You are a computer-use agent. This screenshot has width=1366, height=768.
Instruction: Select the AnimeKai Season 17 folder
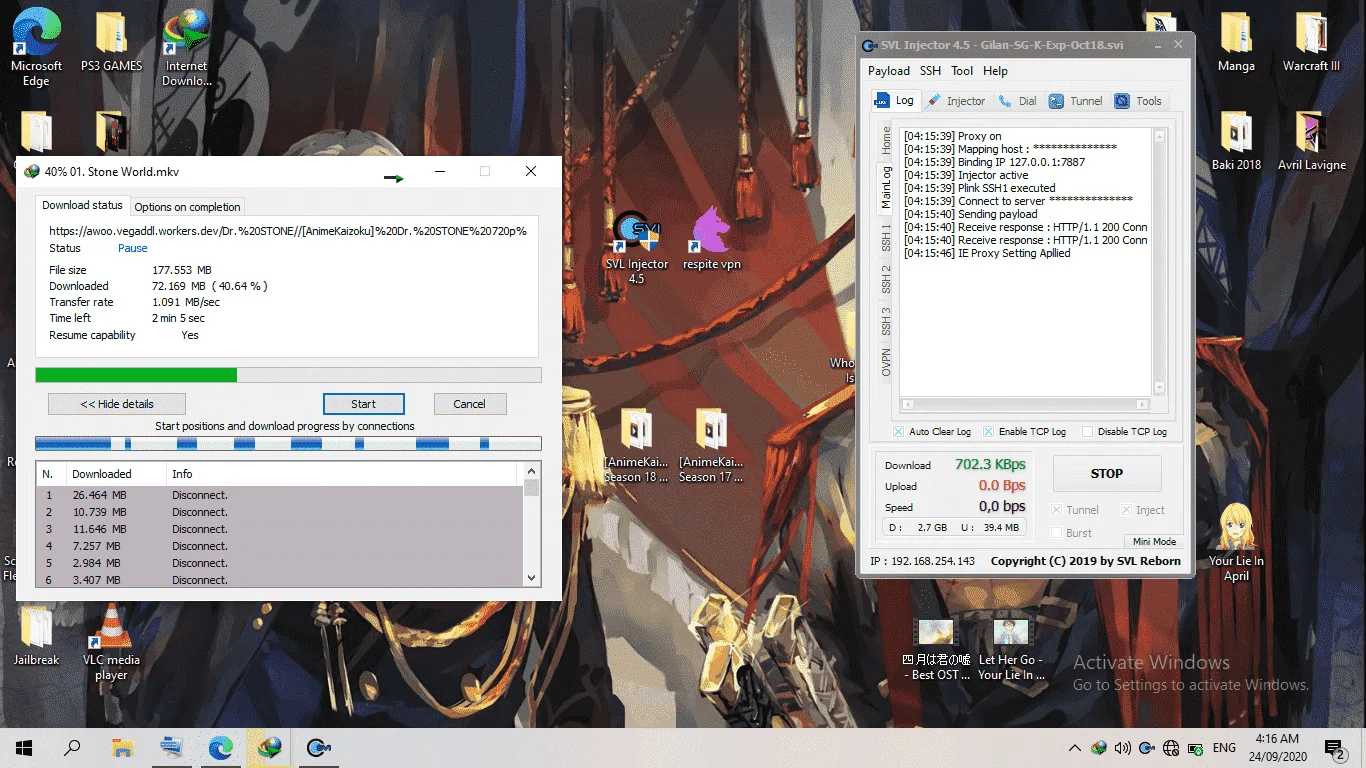(711, 446)
